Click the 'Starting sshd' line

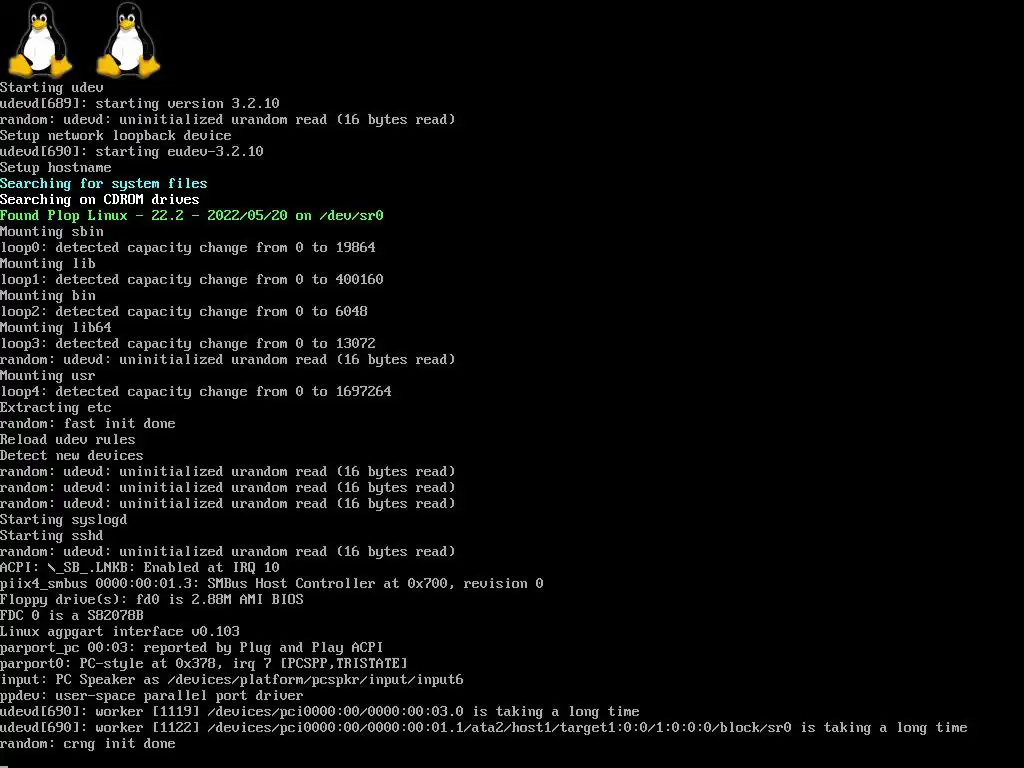click(x=52, y=536)
